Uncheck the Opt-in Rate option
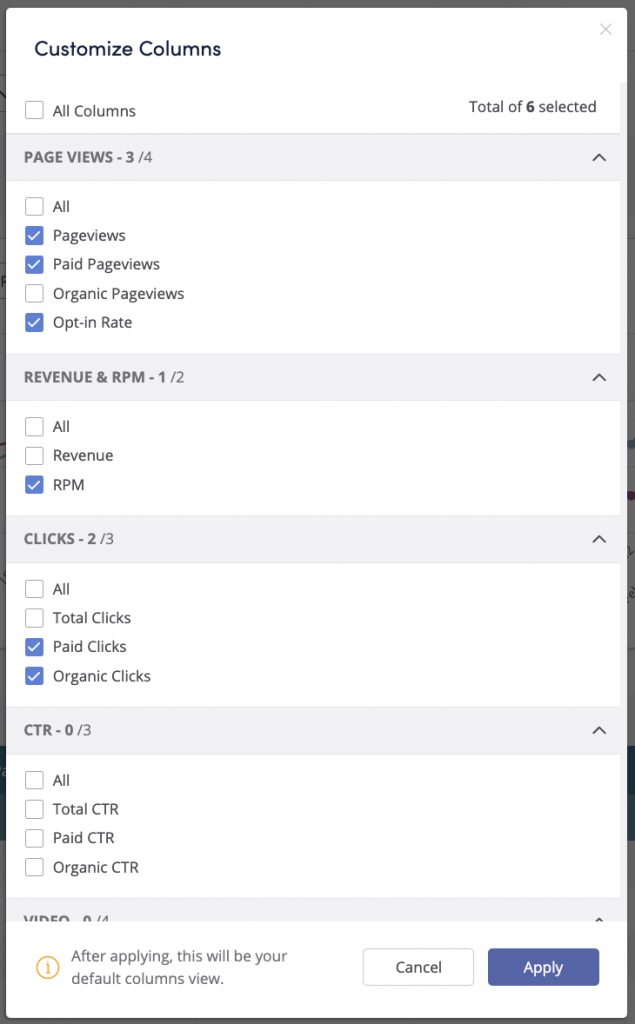 (x=35, y=322)
